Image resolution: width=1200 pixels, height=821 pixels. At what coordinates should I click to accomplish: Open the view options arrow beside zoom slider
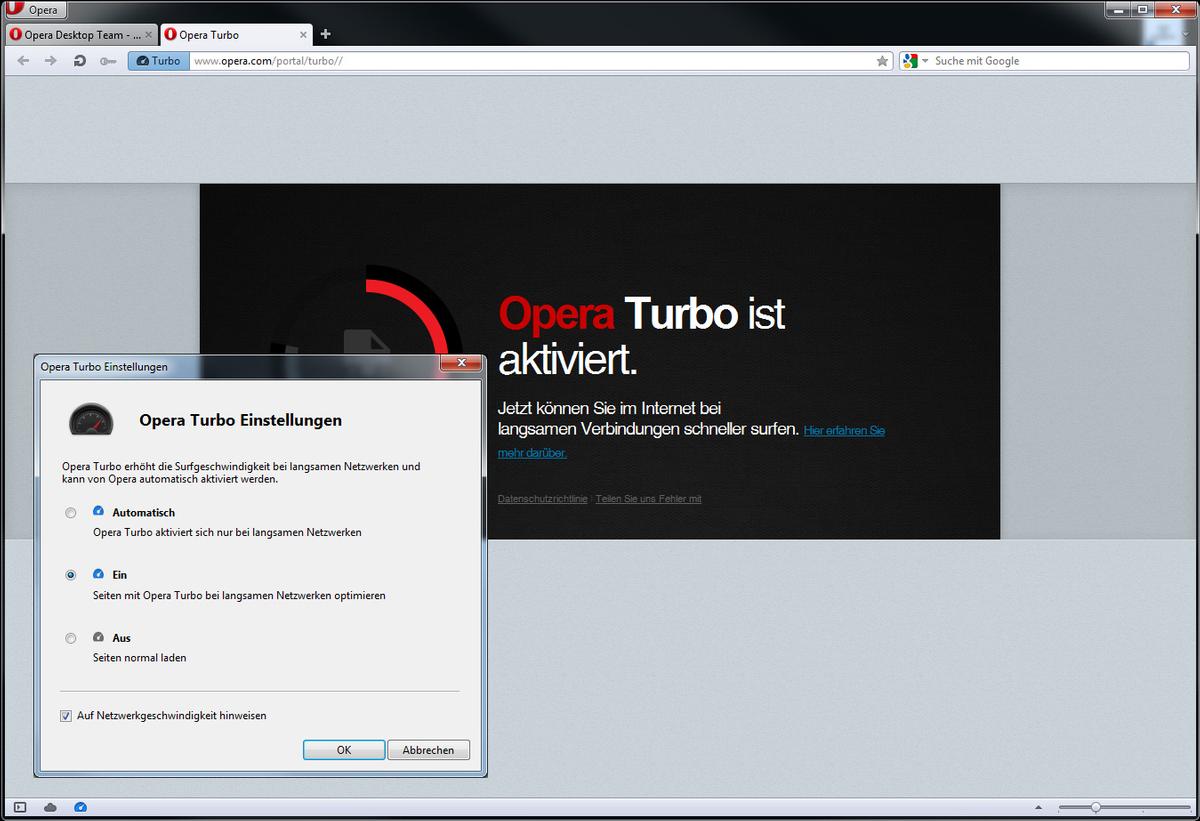click(1039, 807)
